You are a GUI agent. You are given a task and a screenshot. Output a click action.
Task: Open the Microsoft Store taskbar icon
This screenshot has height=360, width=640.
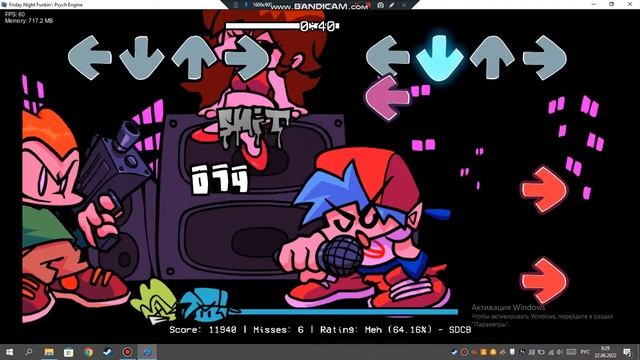69,352
